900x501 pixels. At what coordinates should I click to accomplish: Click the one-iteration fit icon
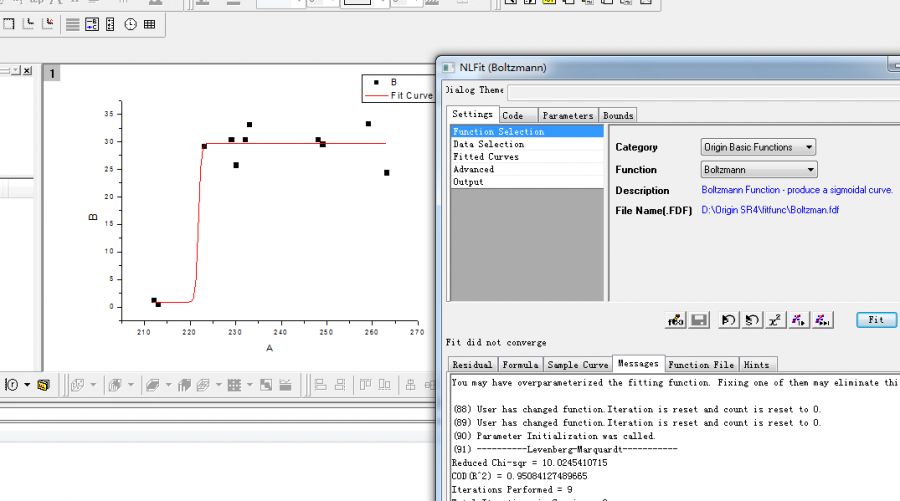799,320
